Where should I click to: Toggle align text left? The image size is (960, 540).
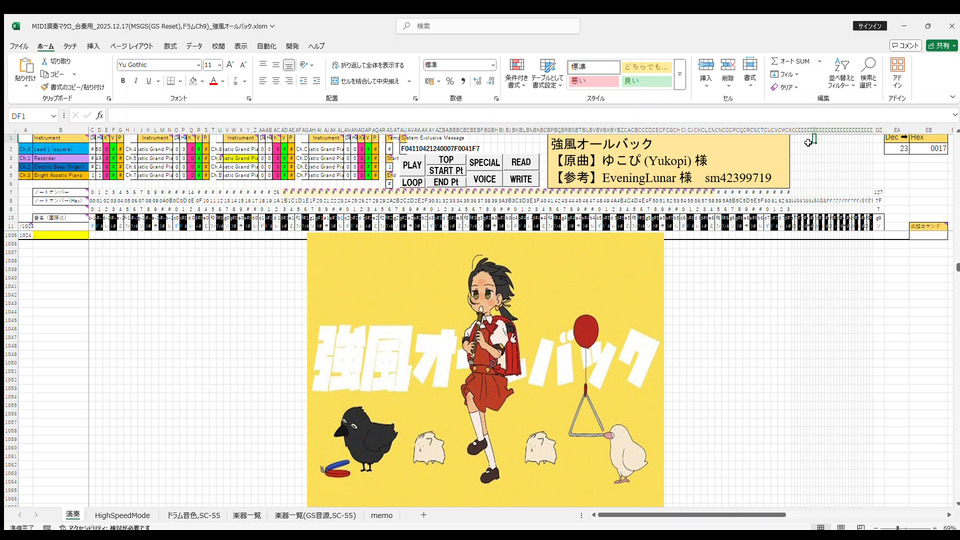click(263, 81)
